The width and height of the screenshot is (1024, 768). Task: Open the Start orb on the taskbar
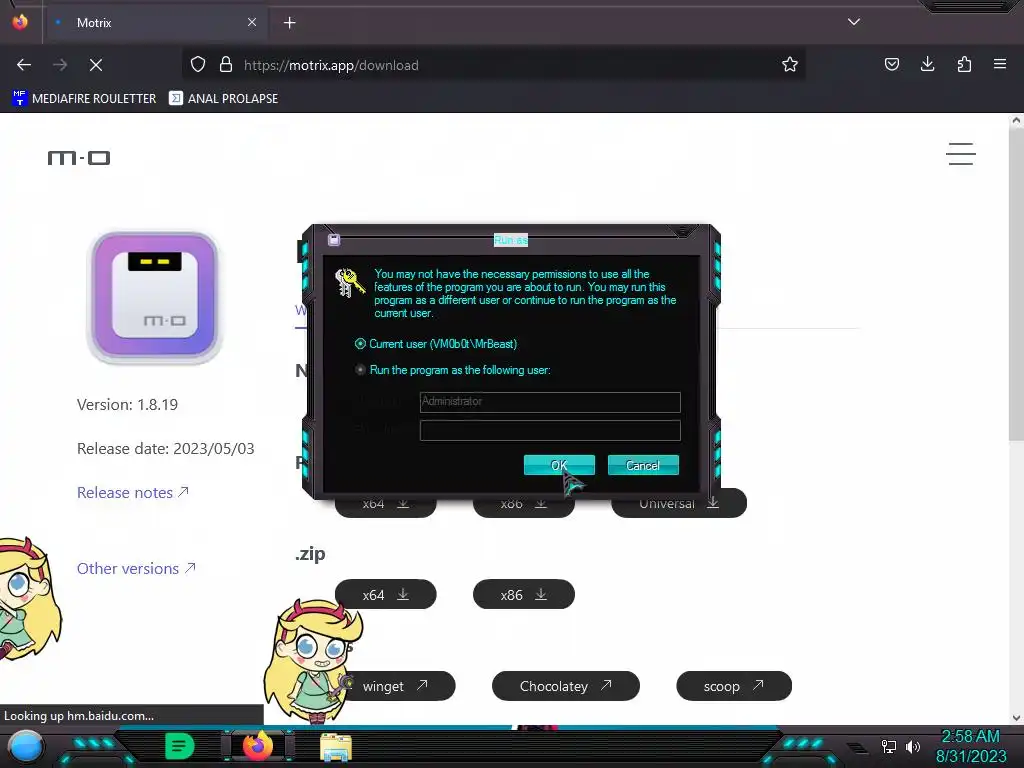pos(26,746)
